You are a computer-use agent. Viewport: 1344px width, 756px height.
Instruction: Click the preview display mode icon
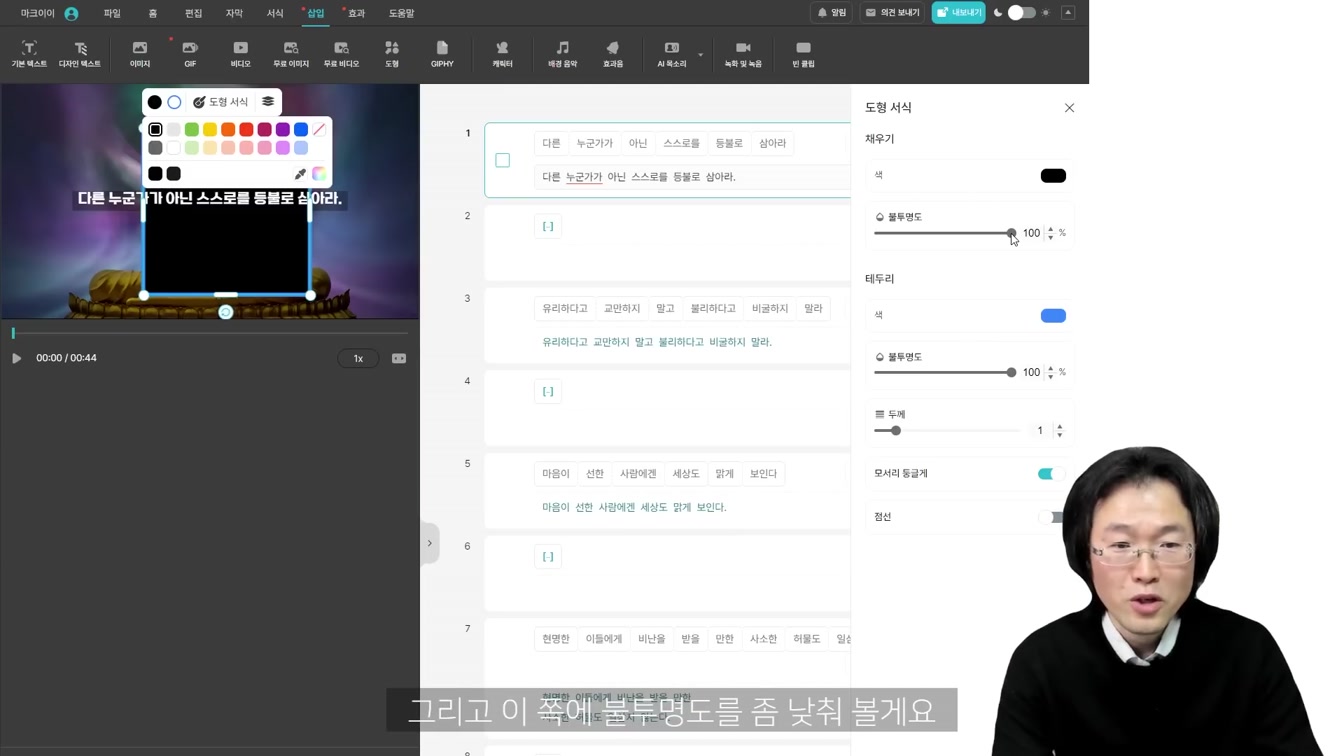tap(399, 358)
